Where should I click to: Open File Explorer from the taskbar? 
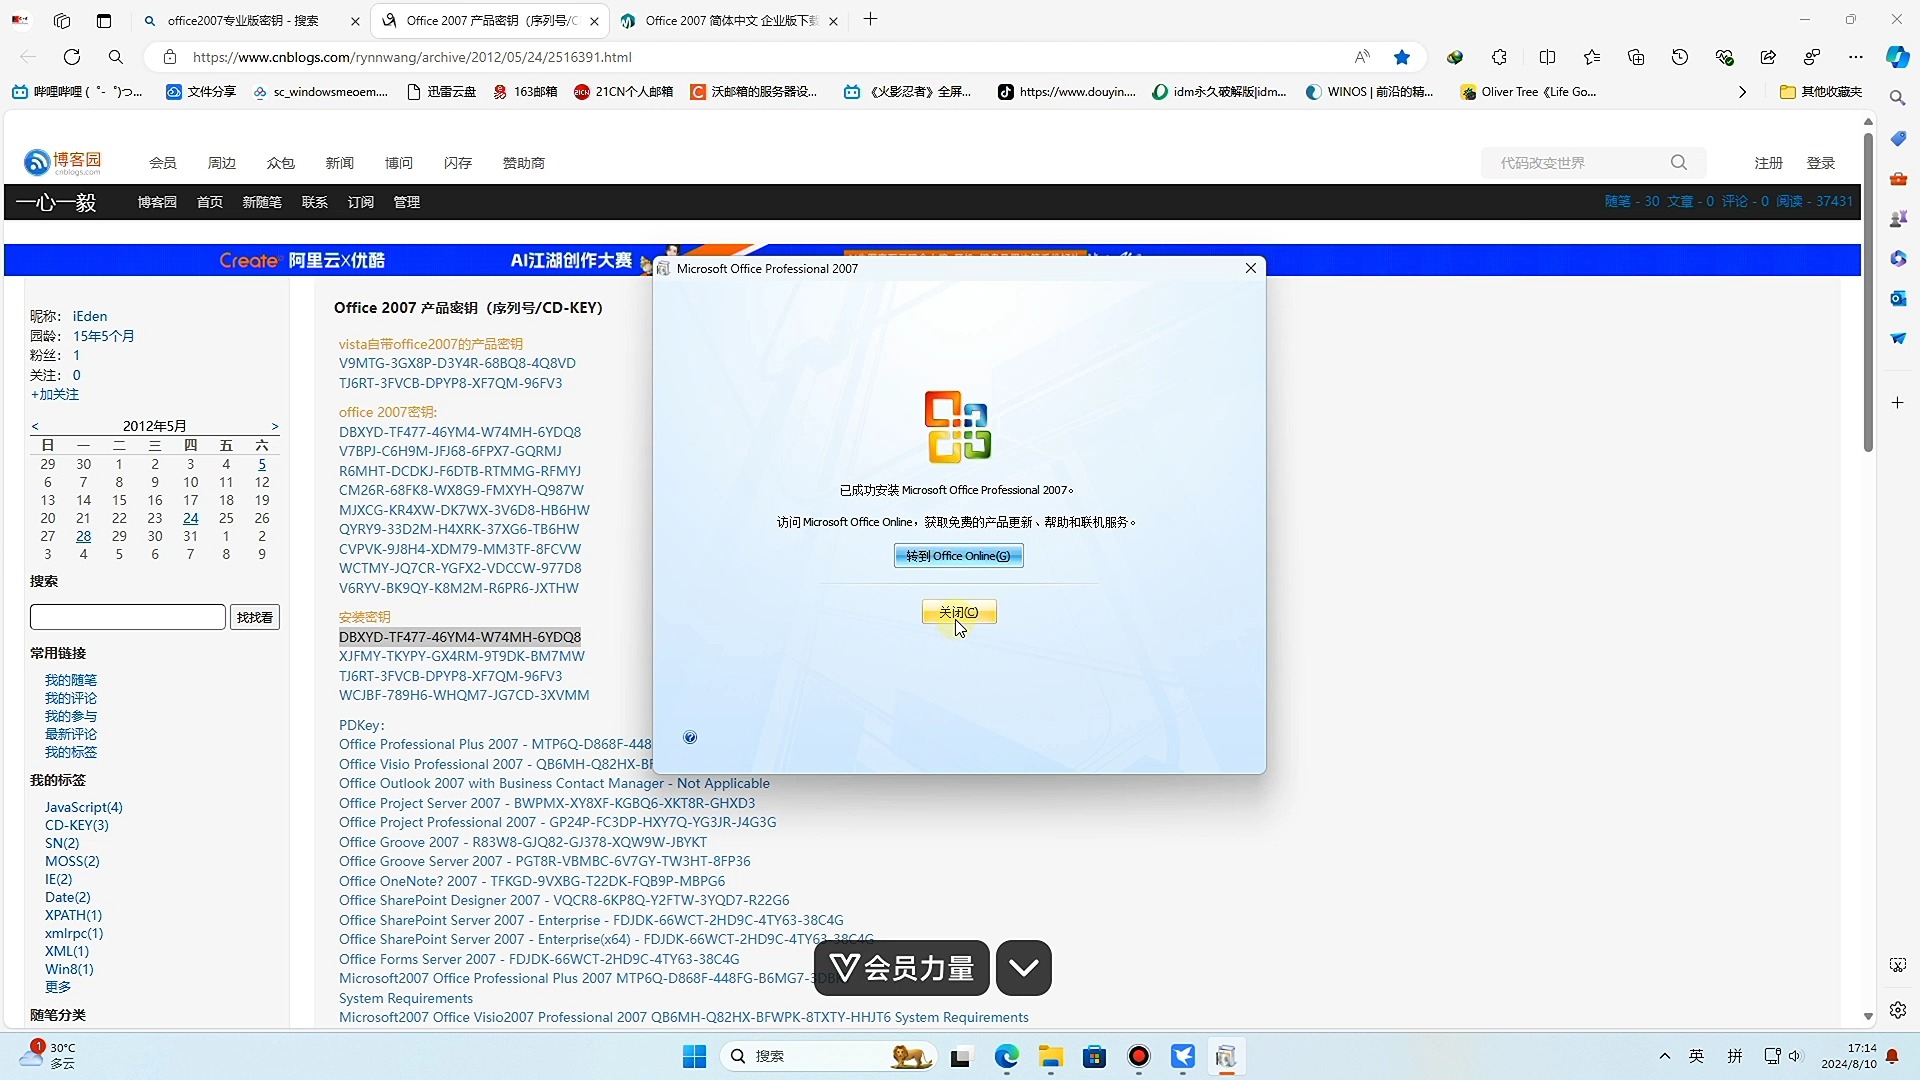pos(1050,1056)
